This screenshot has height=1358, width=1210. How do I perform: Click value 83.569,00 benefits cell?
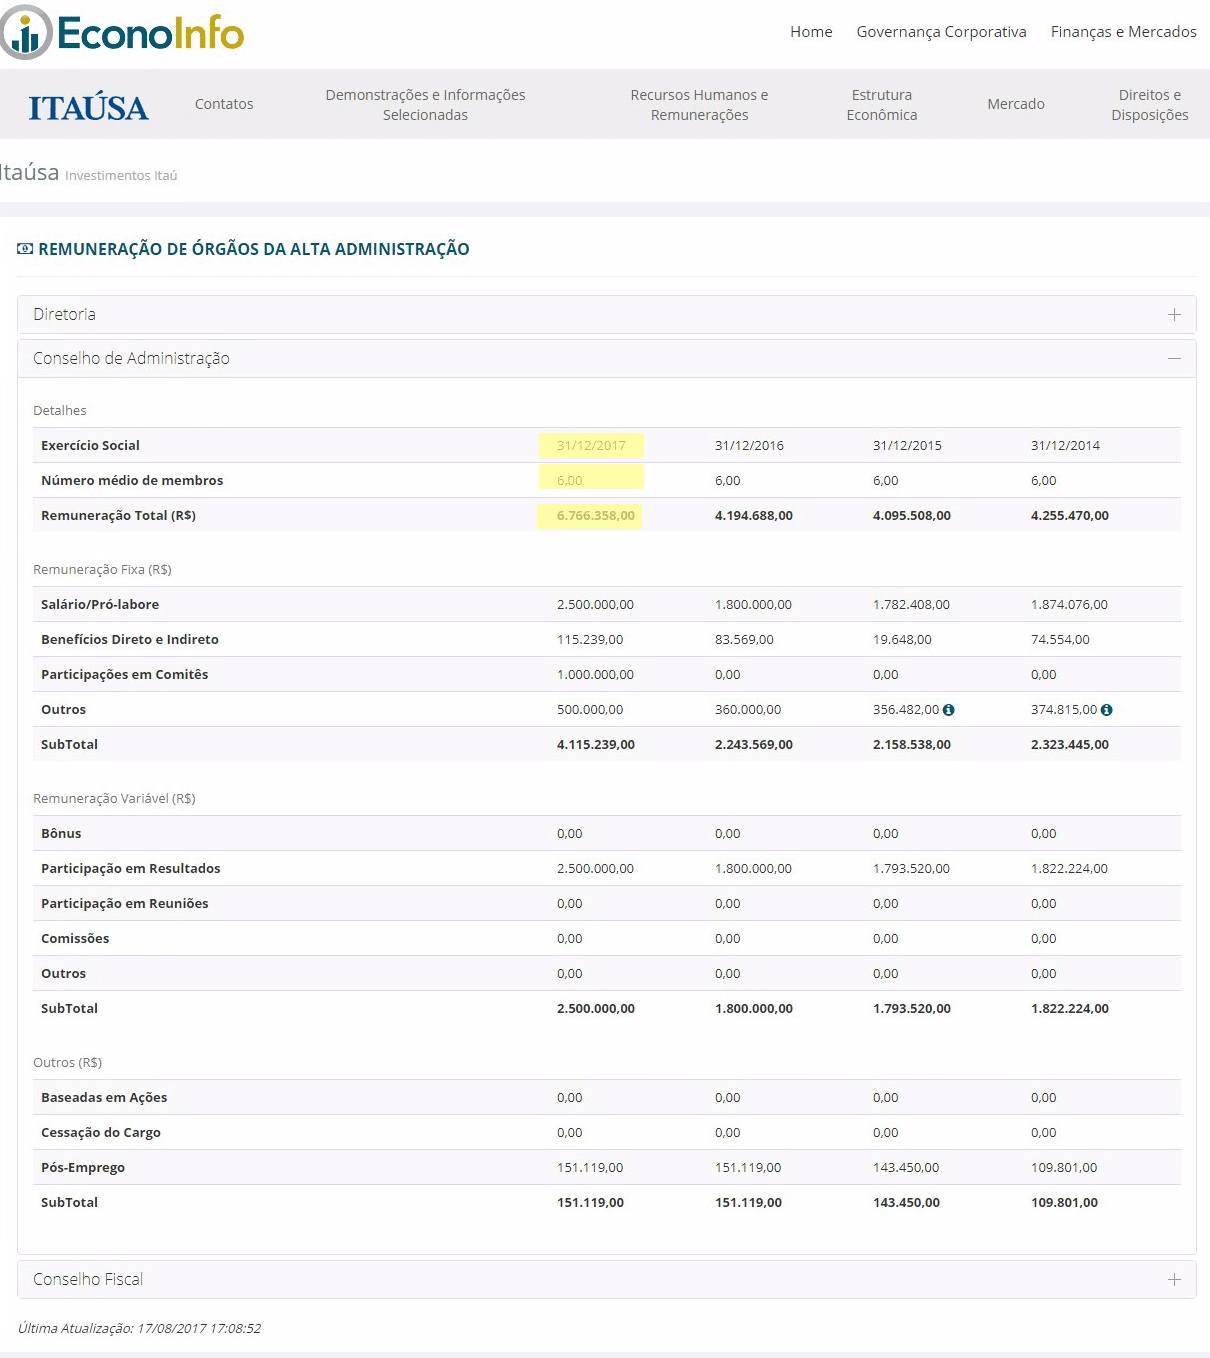pos(744,640)
